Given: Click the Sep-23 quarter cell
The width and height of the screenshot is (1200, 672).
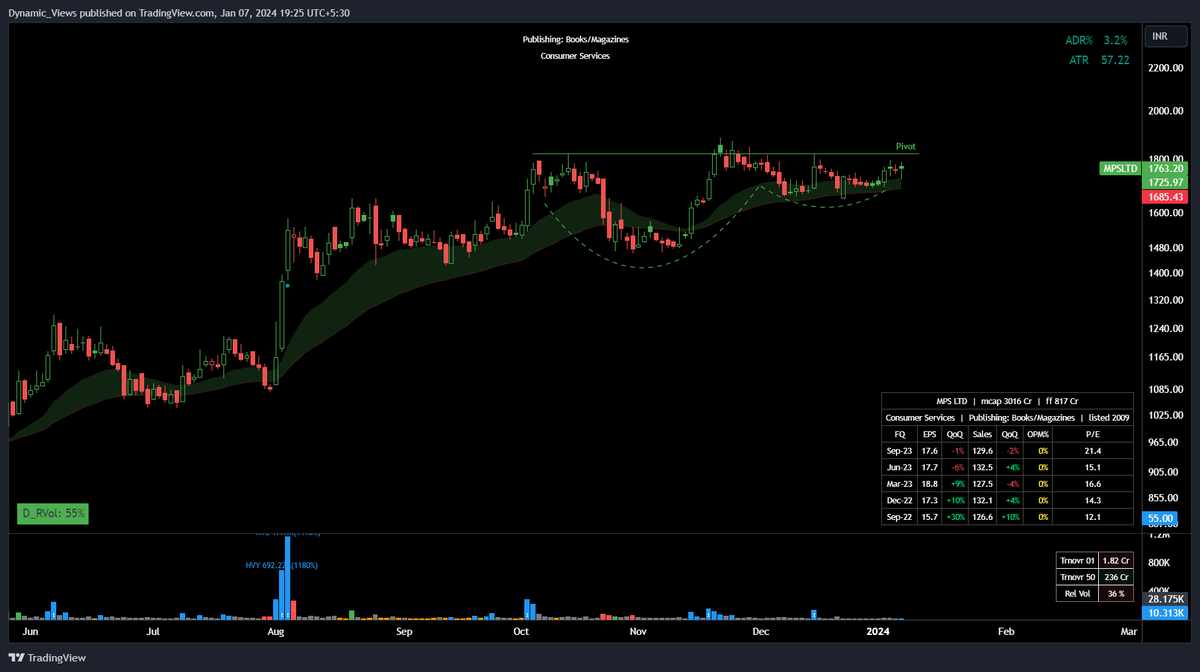Looking at the screenshot, I should click(899, 451).
